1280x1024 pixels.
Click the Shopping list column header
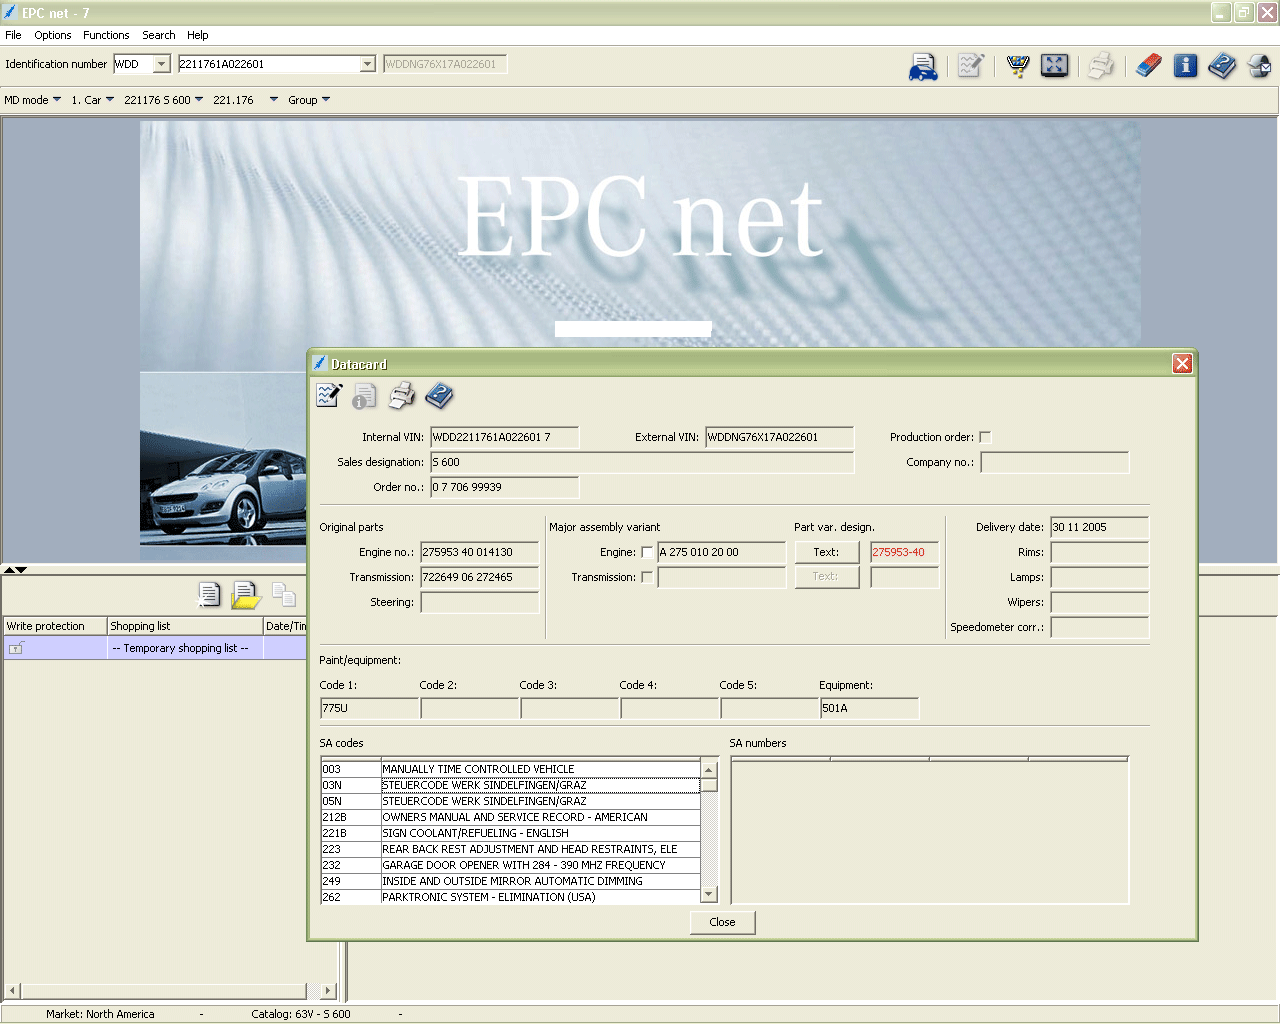pyautogui.click(x=185, y=626)
